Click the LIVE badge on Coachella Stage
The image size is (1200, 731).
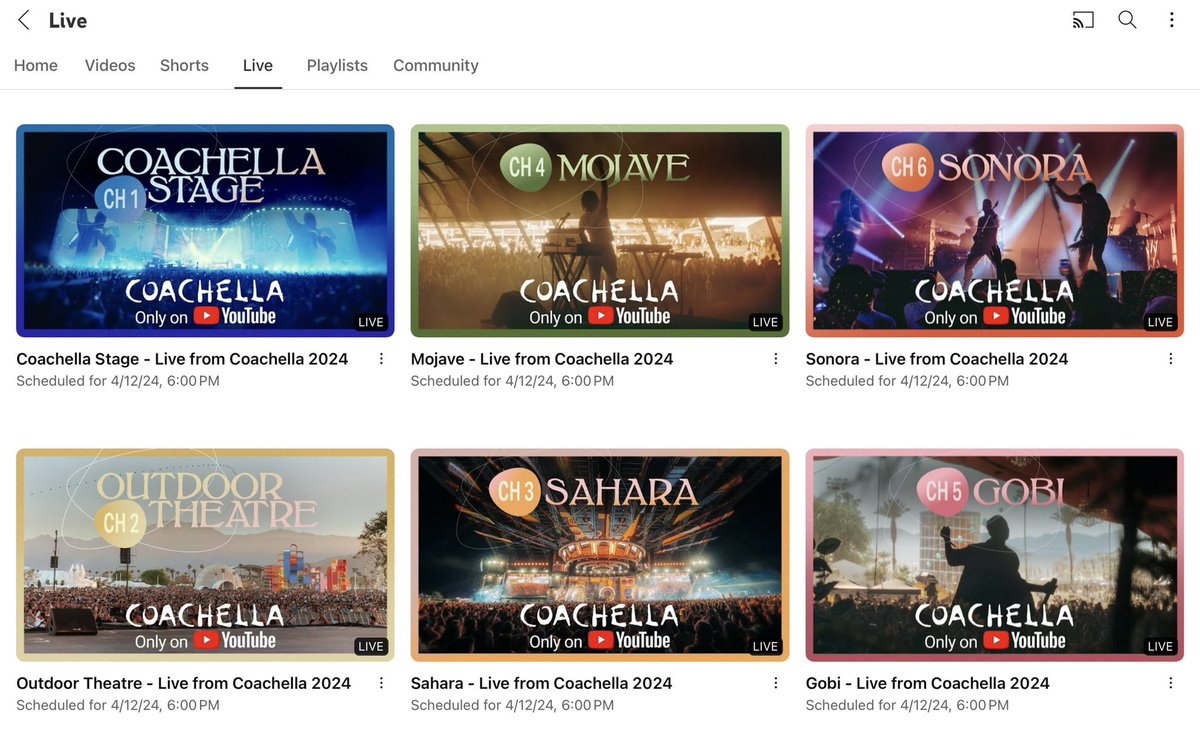(x=370, y=321)
